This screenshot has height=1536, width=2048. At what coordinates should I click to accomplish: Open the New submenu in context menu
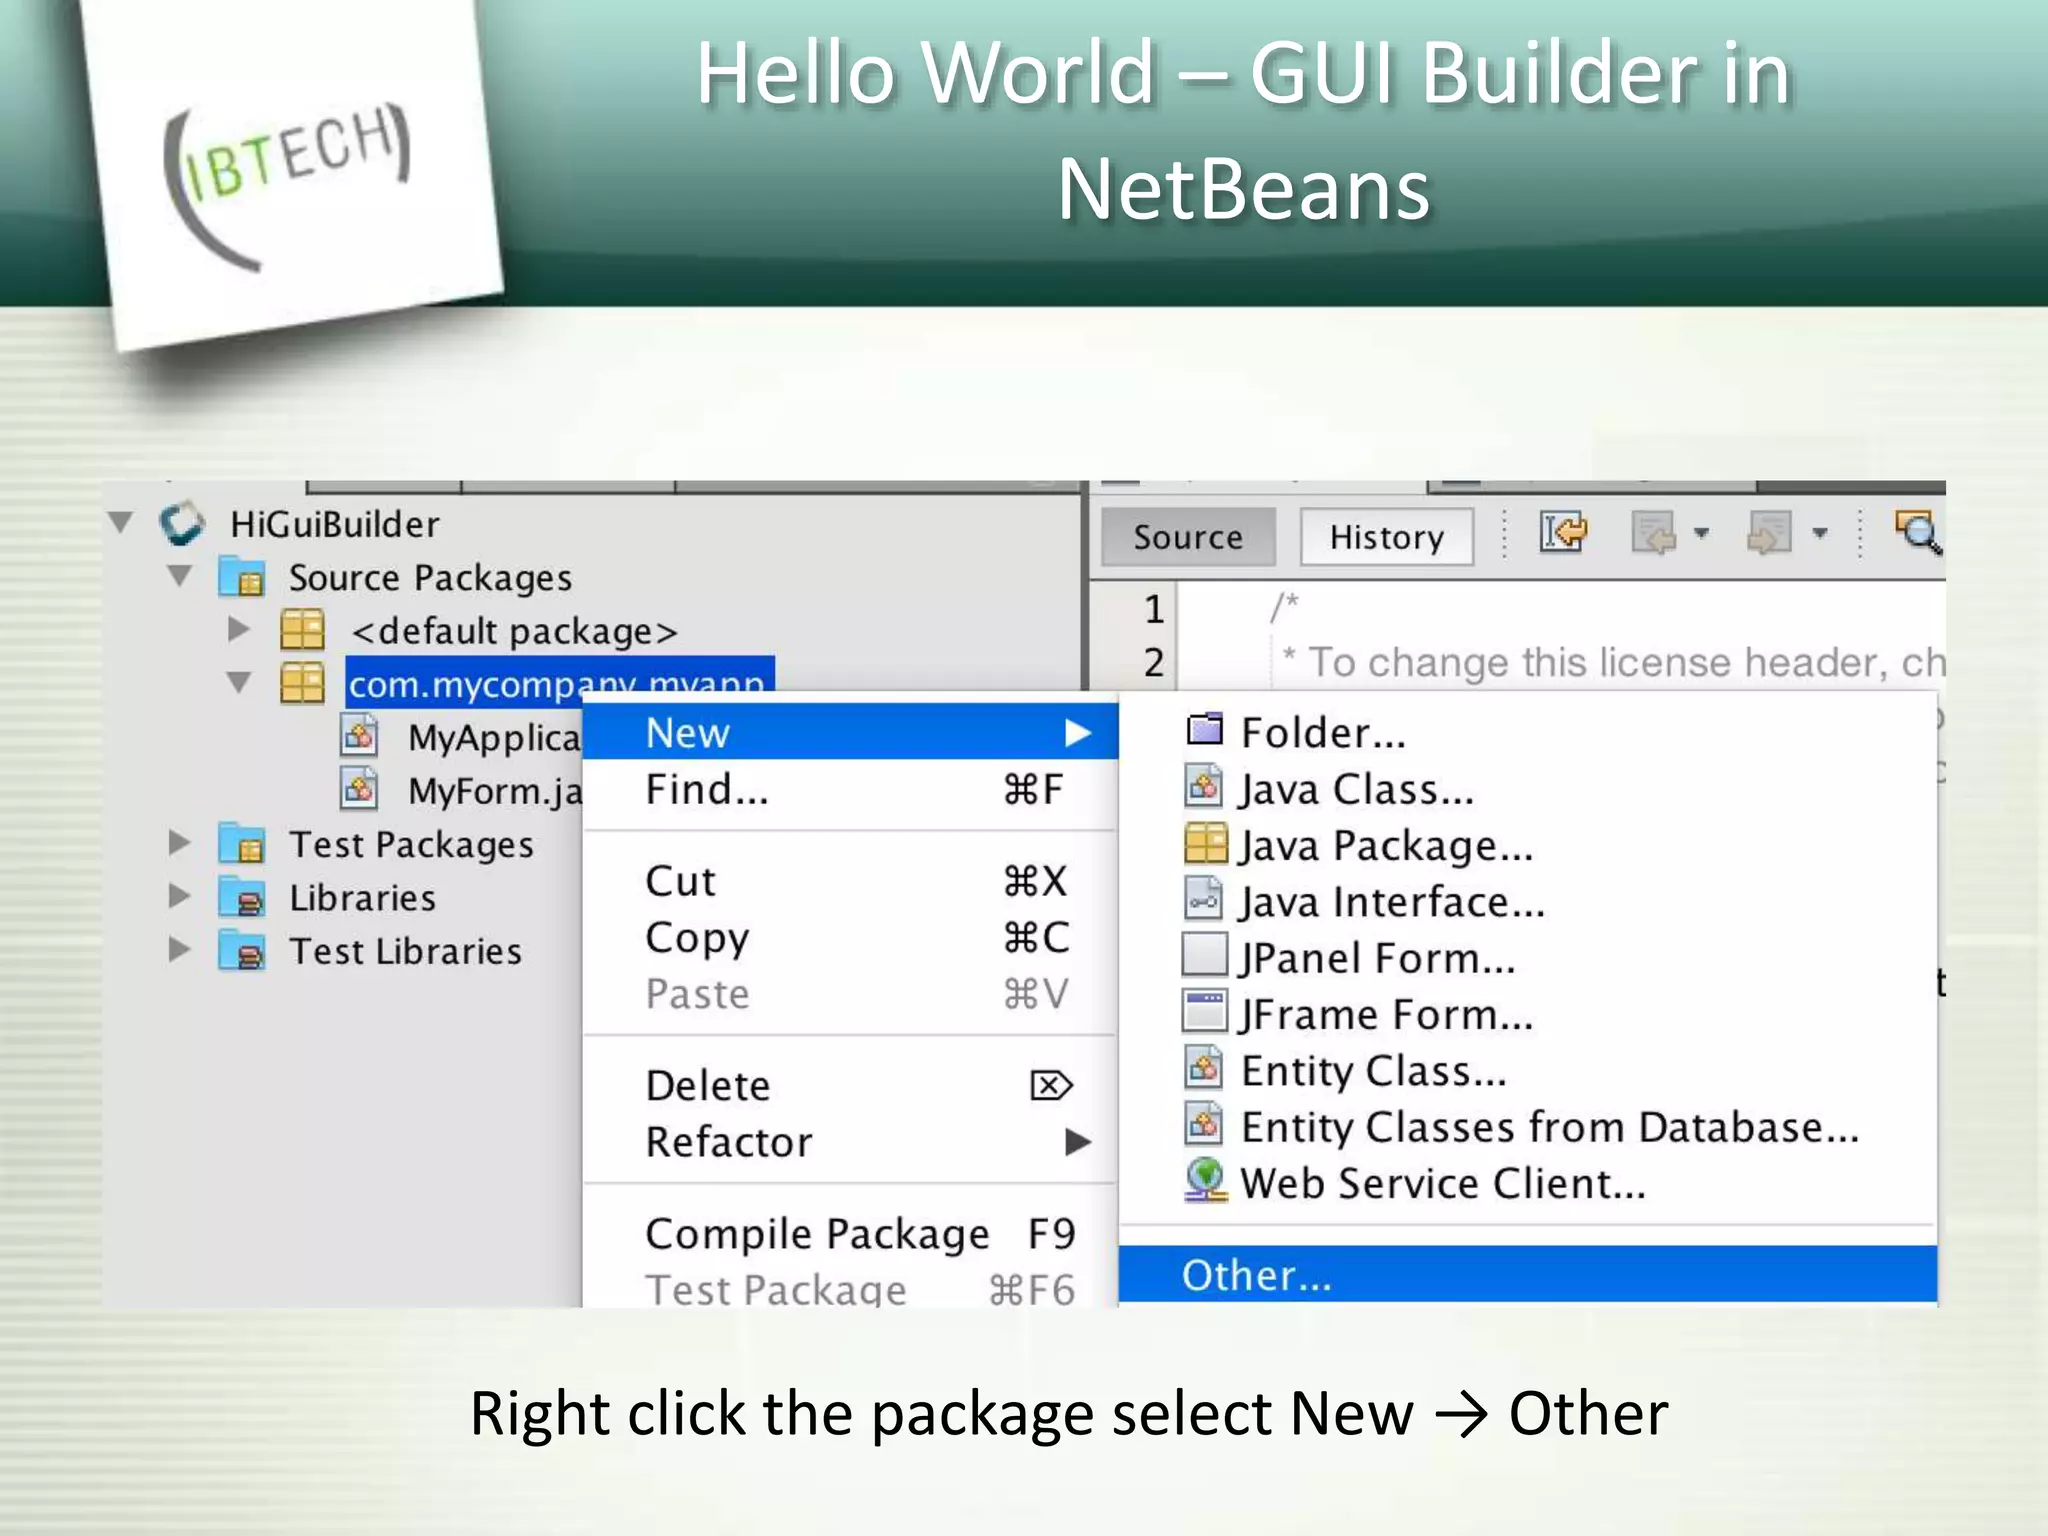[850, 732]
